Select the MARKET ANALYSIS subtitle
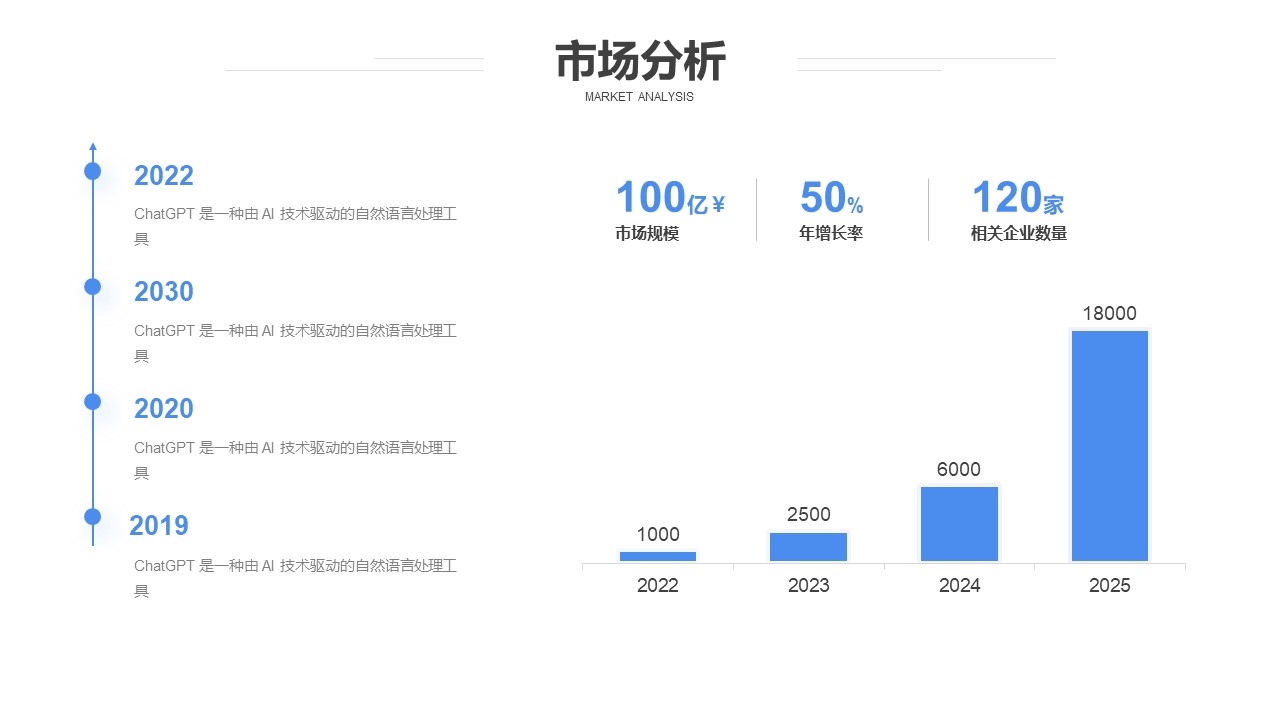This screenshot has height=720, width=1280. (639, 97)
